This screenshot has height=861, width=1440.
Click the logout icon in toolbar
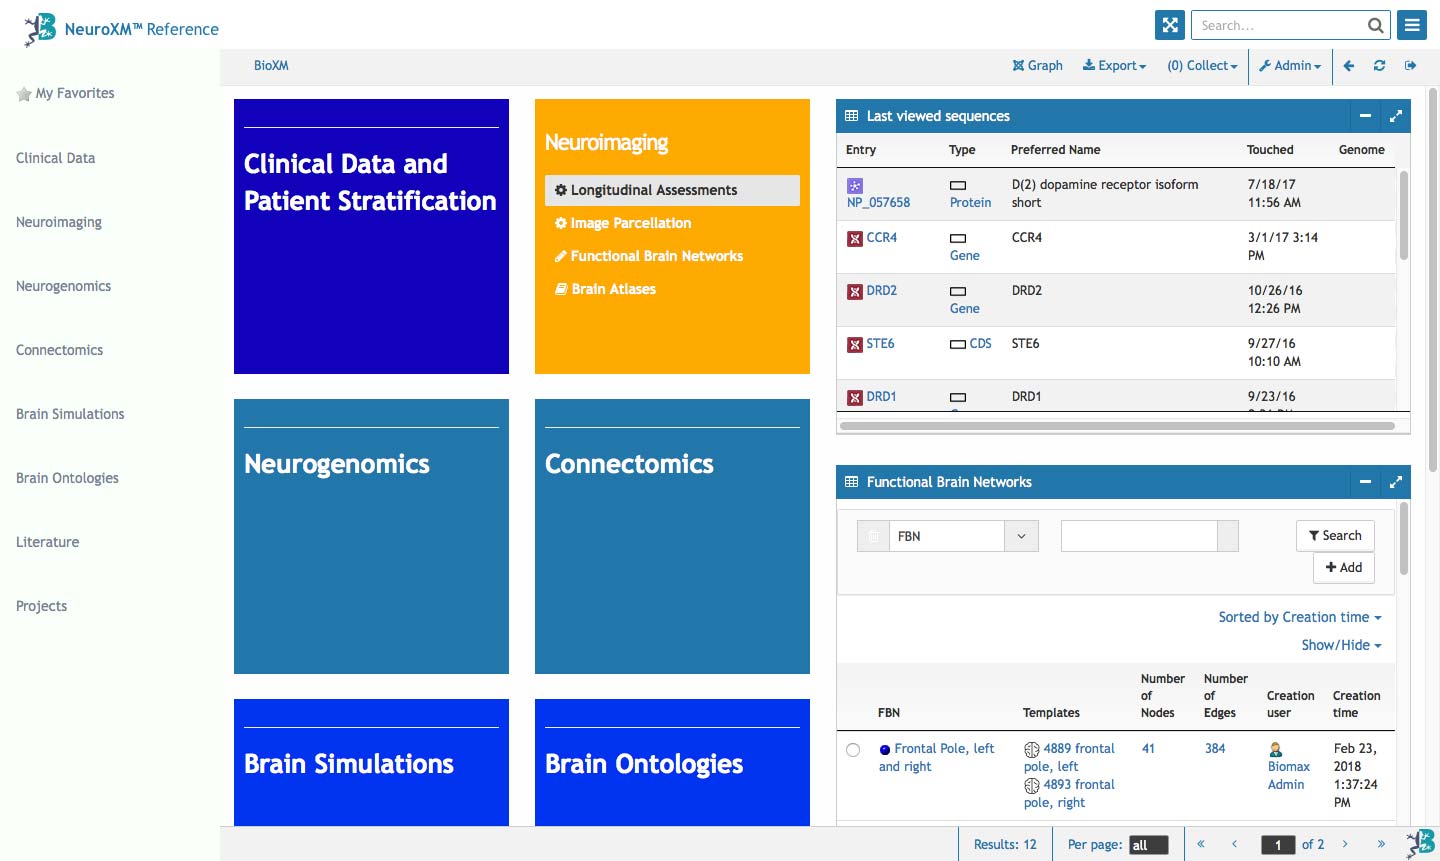click(x=1410, y=66)
